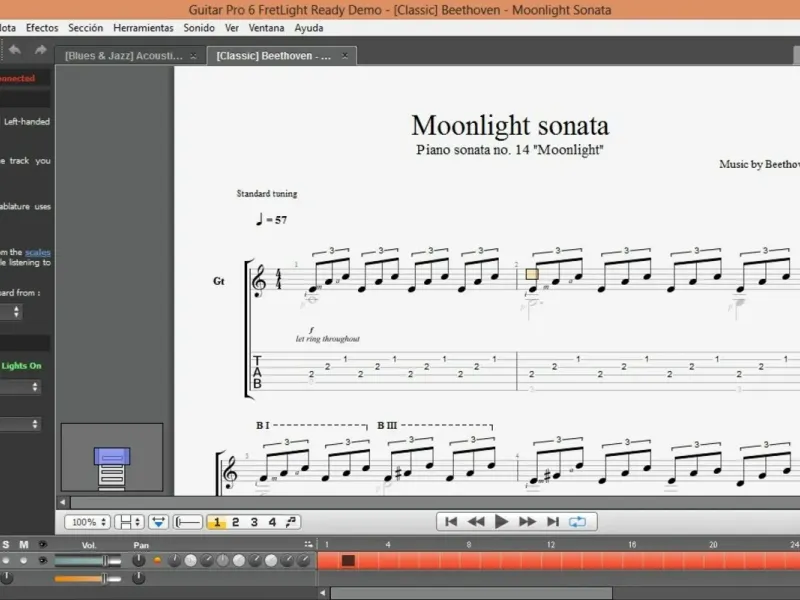Select voice 3 button

pyautogui.click(x=254, y=522)
